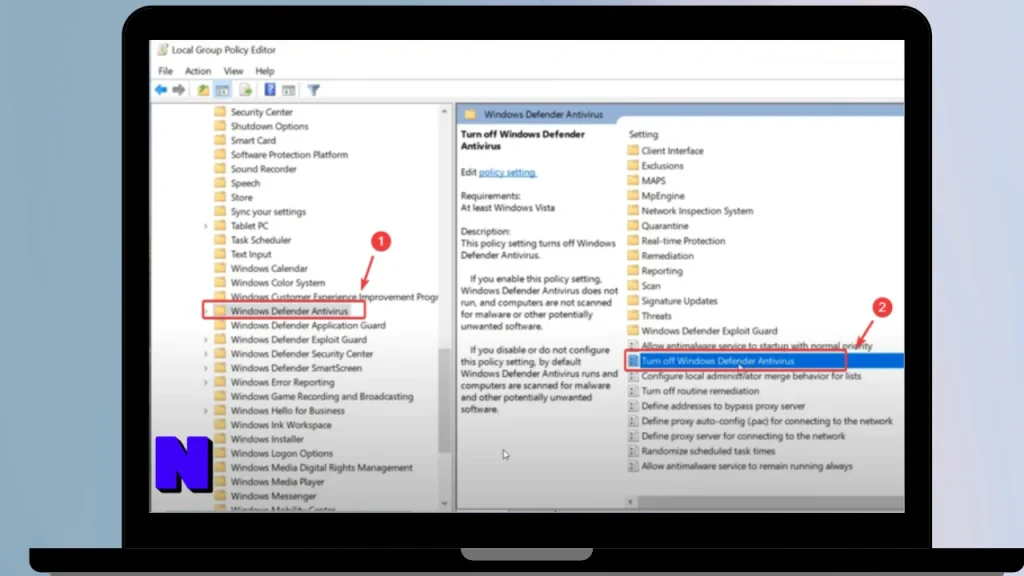Click the Randomize scheduled task times policy icon
This screenshot has height=576, width=1024.
pos(633,451)
